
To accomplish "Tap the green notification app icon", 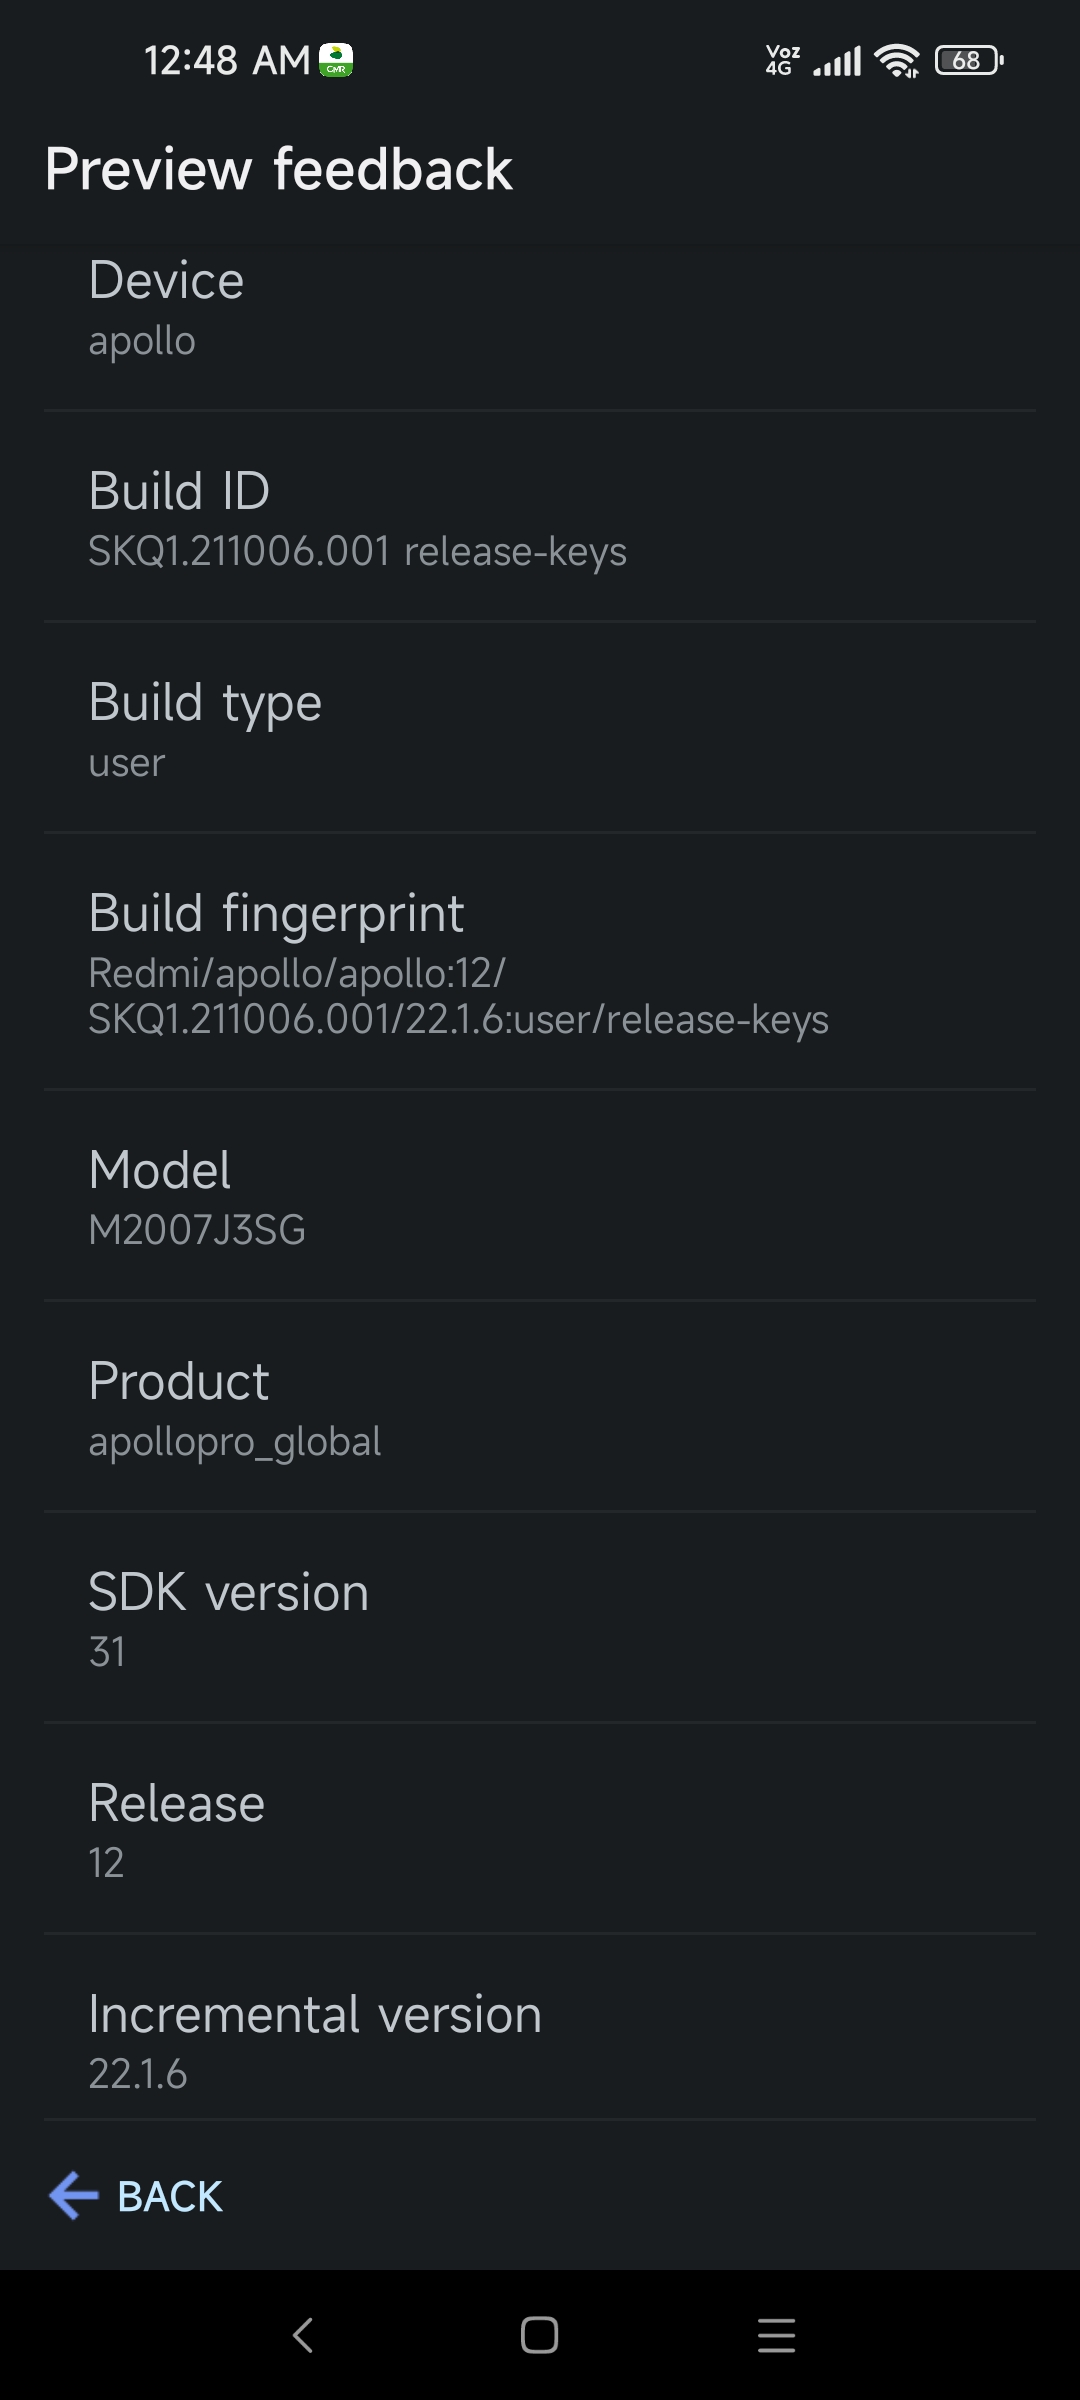I will coord(336,61).
